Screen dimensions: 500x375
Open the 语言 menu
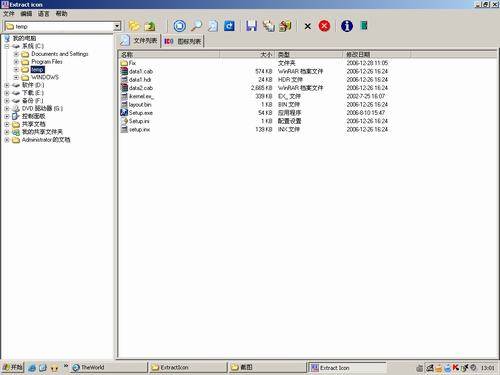tap(44, 14)
